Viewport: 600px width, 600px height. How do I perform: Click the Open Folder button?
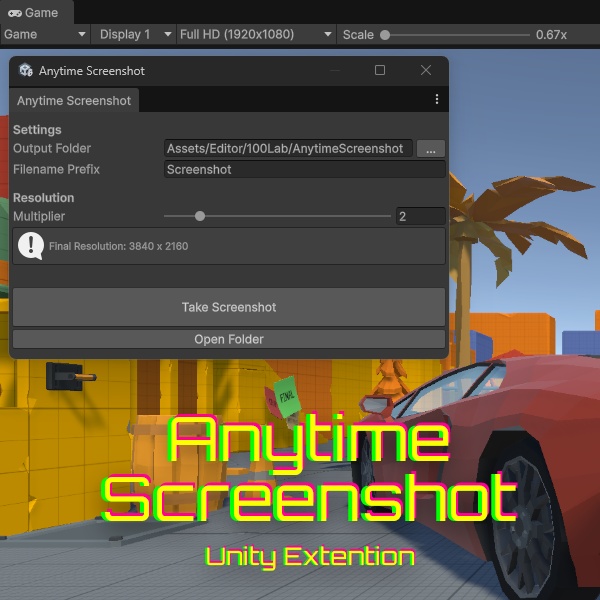pyautogui.click(x=229, y=339)
